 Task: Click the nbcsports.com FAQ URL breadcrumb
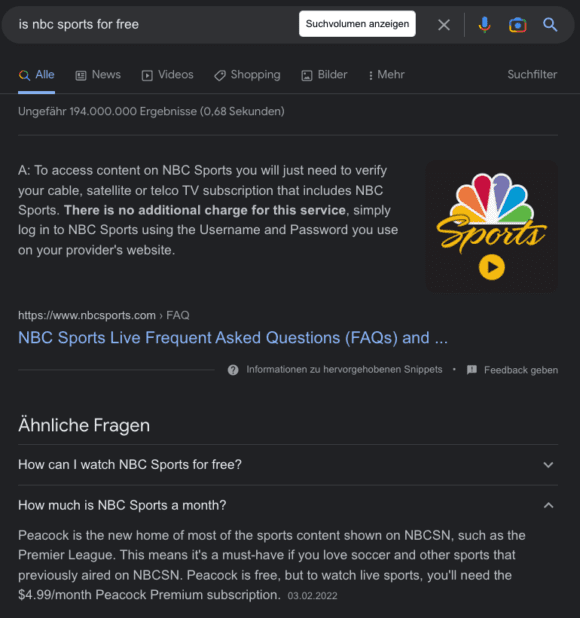[x=104, y=315]
